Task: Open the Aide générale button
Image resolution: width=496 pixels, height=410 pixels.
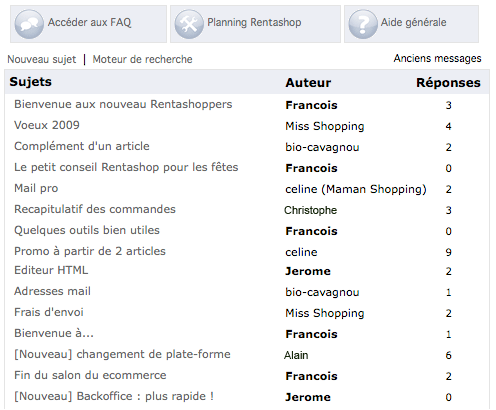Action: click(412, 24)
